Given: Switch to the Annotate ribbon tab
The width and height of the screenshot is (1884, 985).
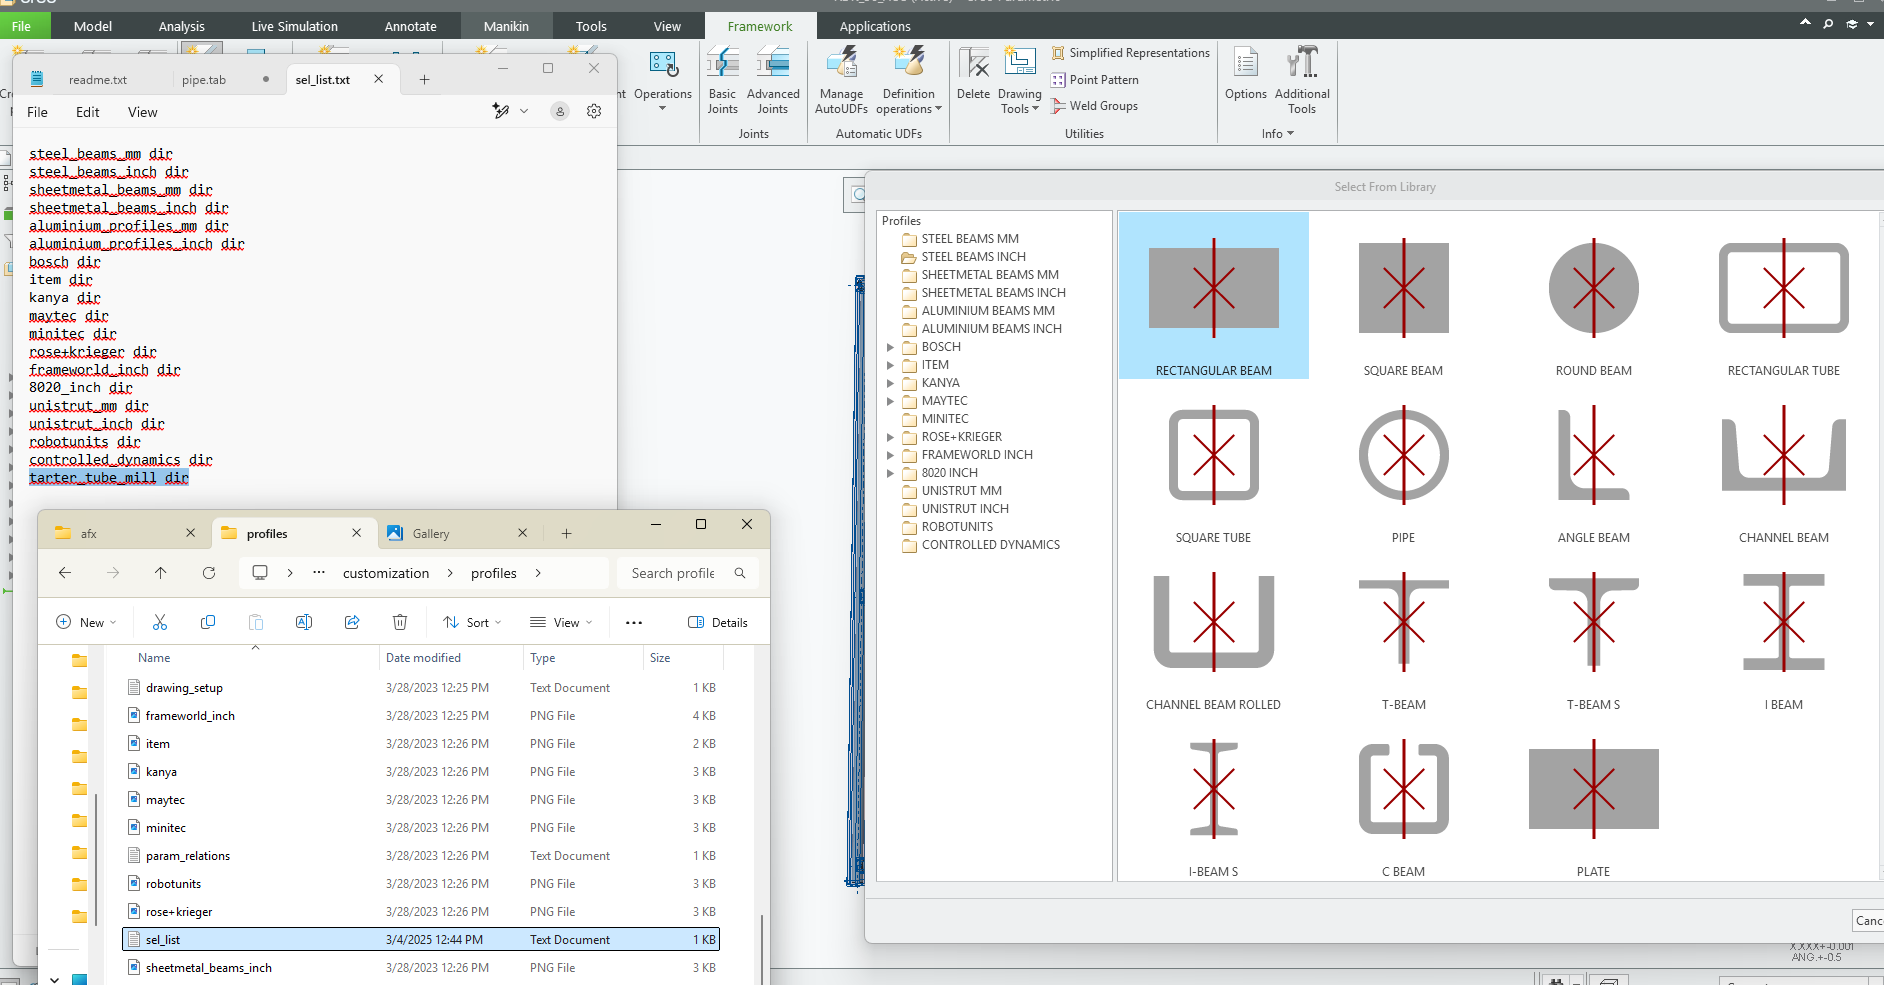Looking at the screenshot, I should 409,25.
